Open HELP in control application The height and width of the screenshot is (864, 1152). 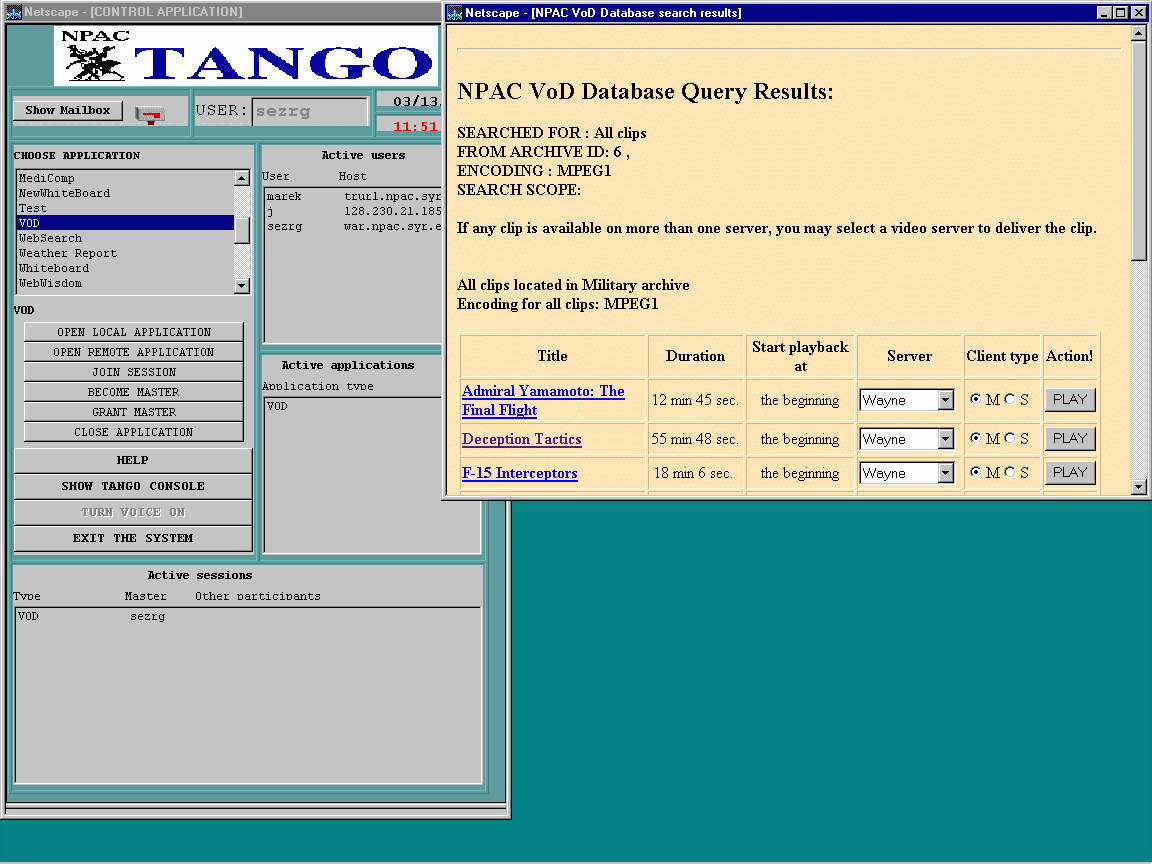[133, 460]
